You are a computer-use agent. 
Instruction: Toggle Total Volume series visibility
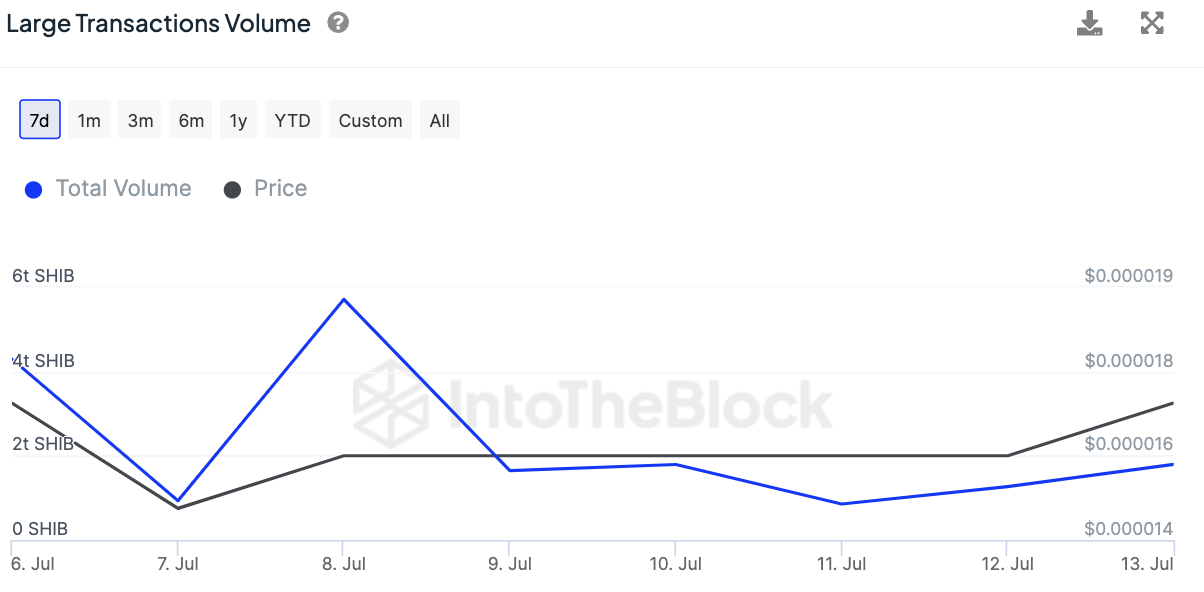pos(123,189)
